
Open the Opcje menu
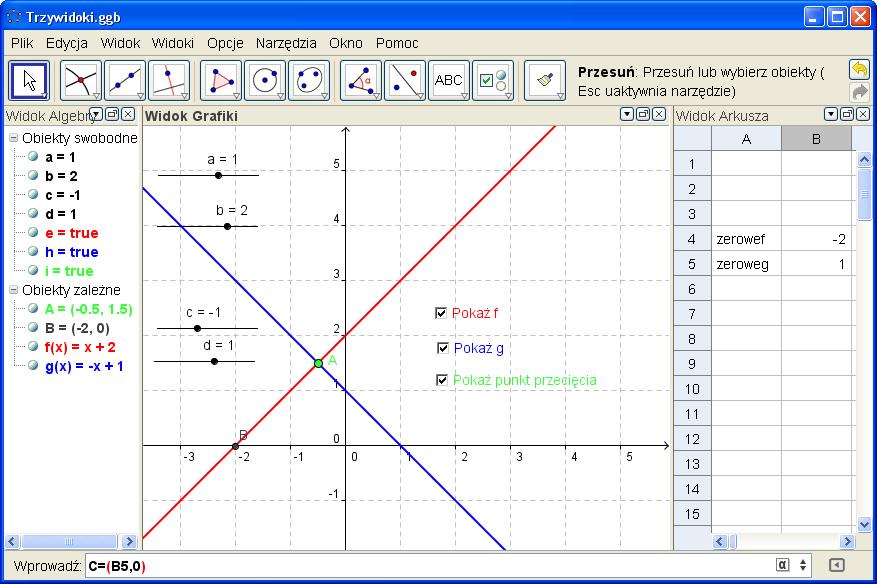pyautogui.click(x=225, y=43)
